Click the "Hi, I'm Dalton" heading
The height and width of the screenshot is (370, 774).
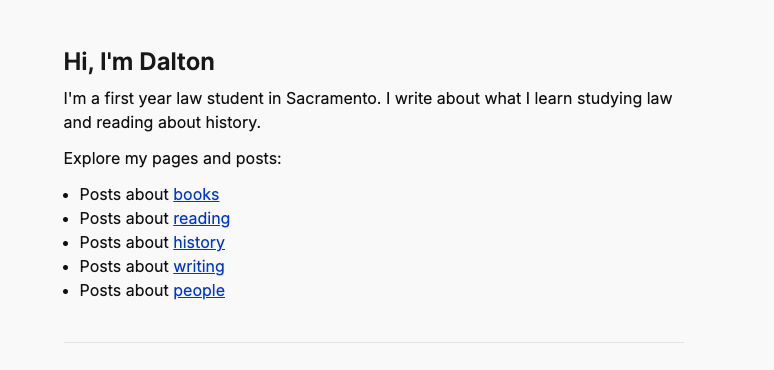click(x=139, y=62)
